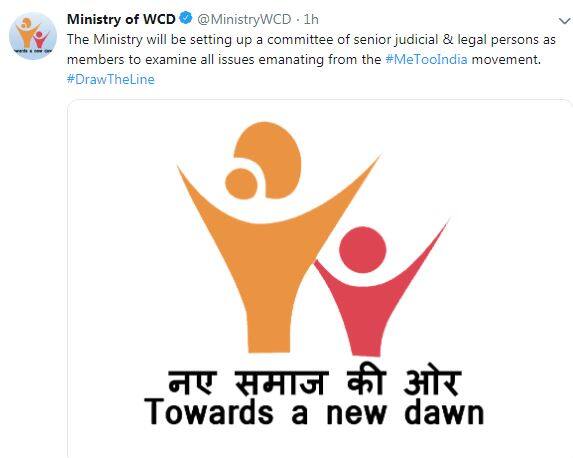Open the 1h timestamp permalink
573x458 pixels.
(311, 19)
